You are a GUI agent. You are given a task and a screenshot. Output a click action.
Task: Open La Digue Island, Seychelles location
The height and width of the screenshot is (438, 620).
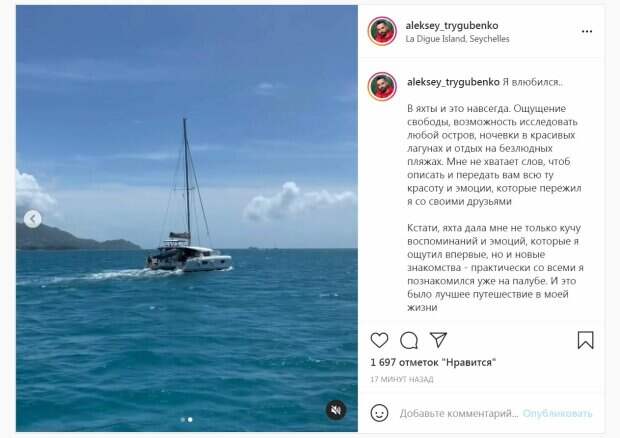[457, 39]
